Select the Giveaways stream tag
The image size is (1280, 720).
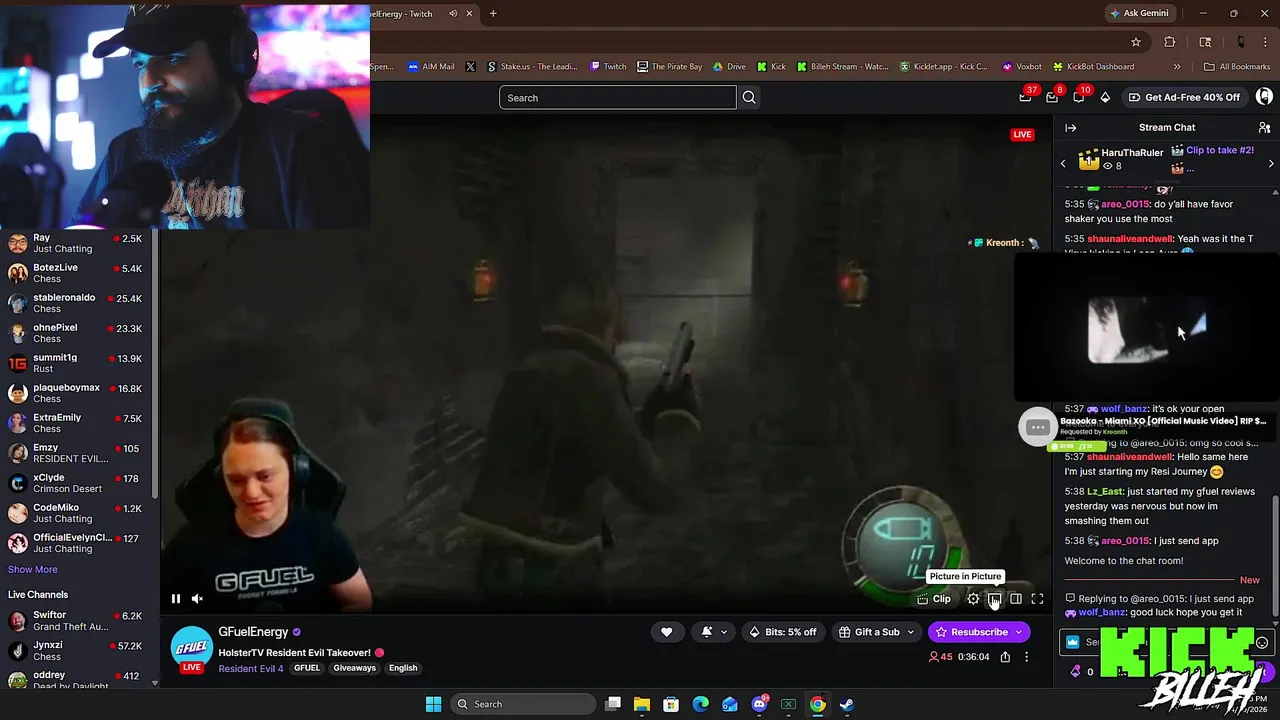[354, 668]
